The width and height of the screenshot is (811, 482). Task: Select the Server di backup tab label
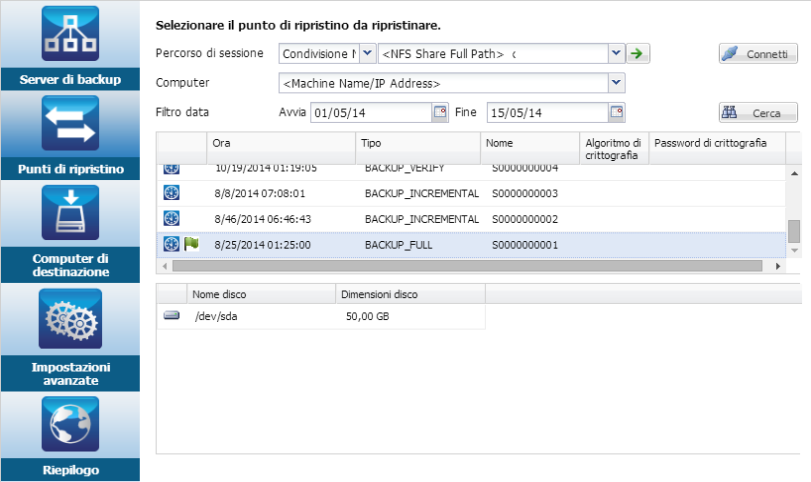click(70, 80)
